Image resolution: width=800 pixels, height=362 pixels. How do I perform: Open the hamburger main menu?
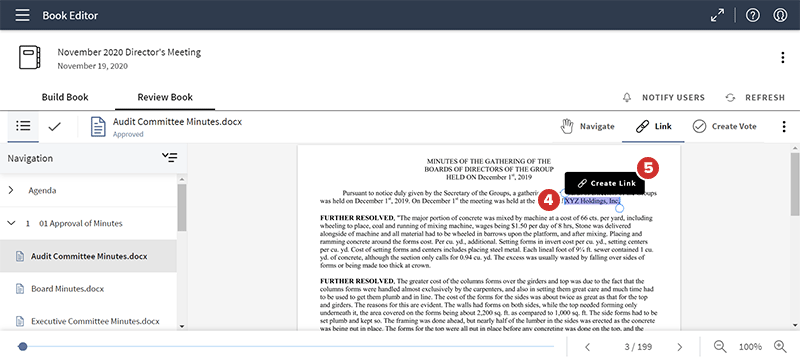point(22,15)
